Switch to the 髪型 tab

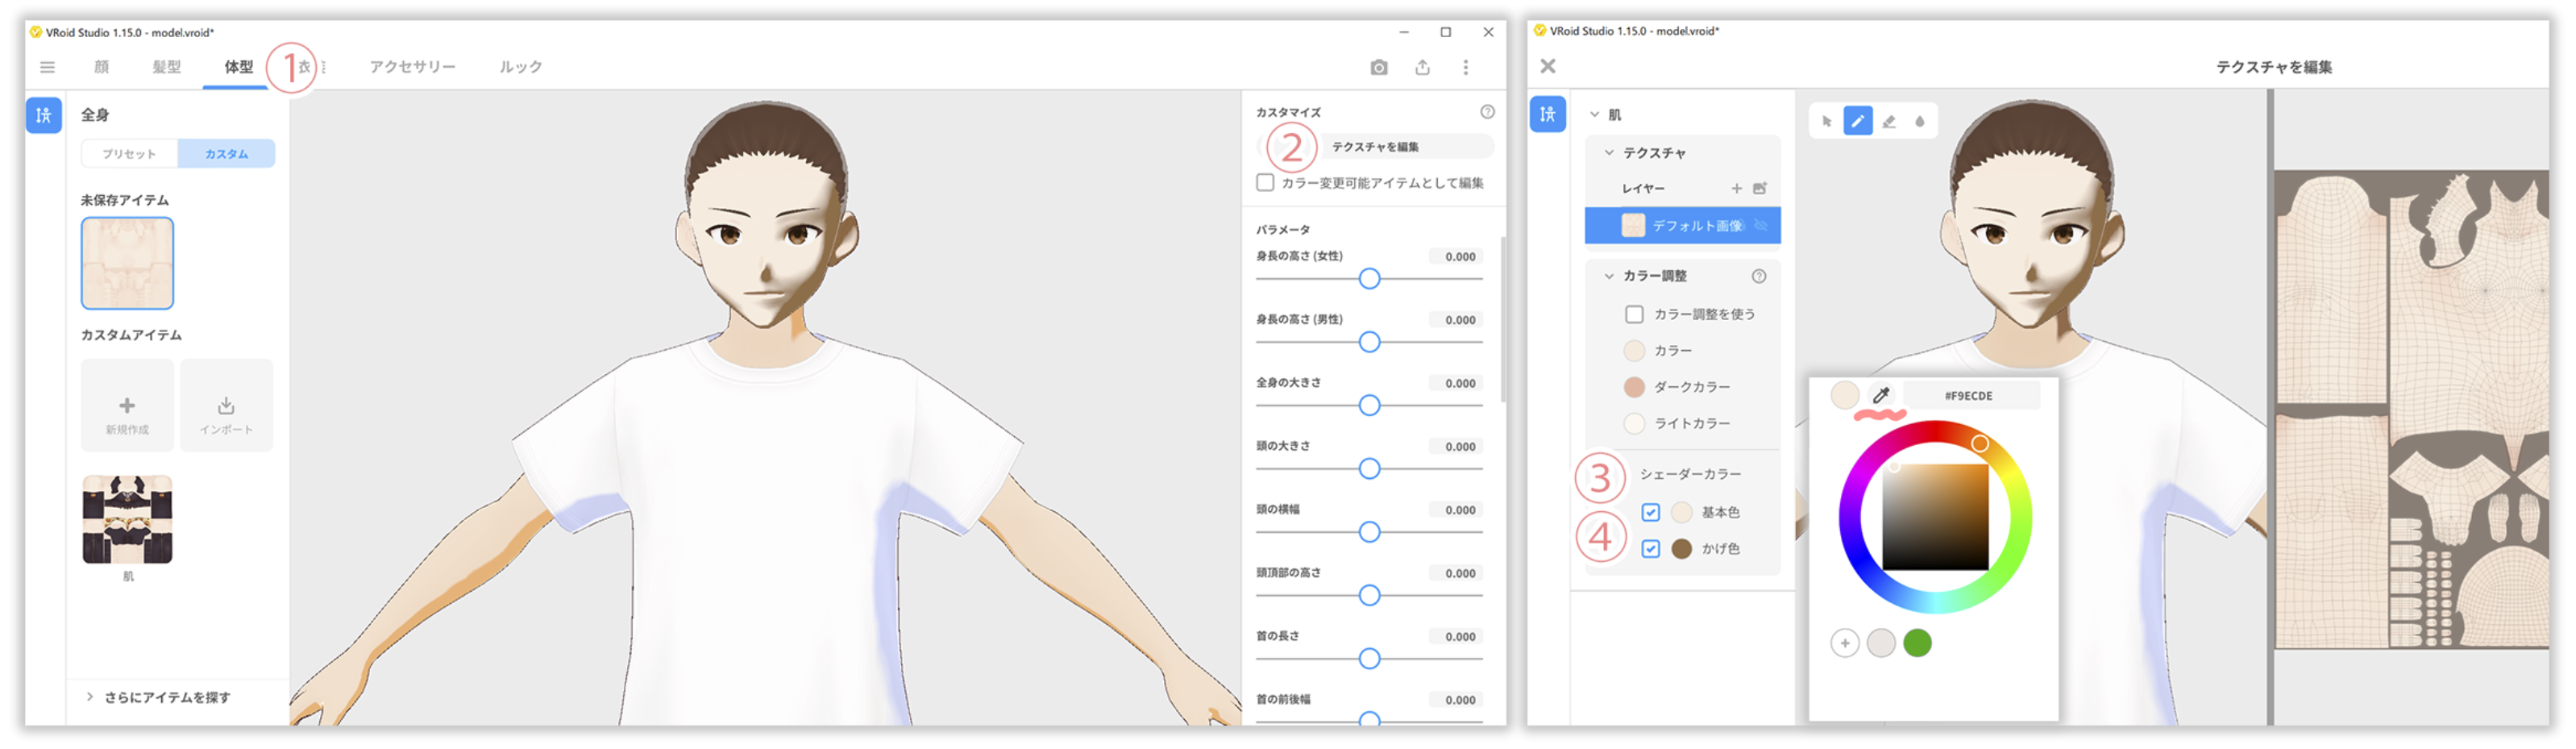pyautogui.click(x=166, y=67)
